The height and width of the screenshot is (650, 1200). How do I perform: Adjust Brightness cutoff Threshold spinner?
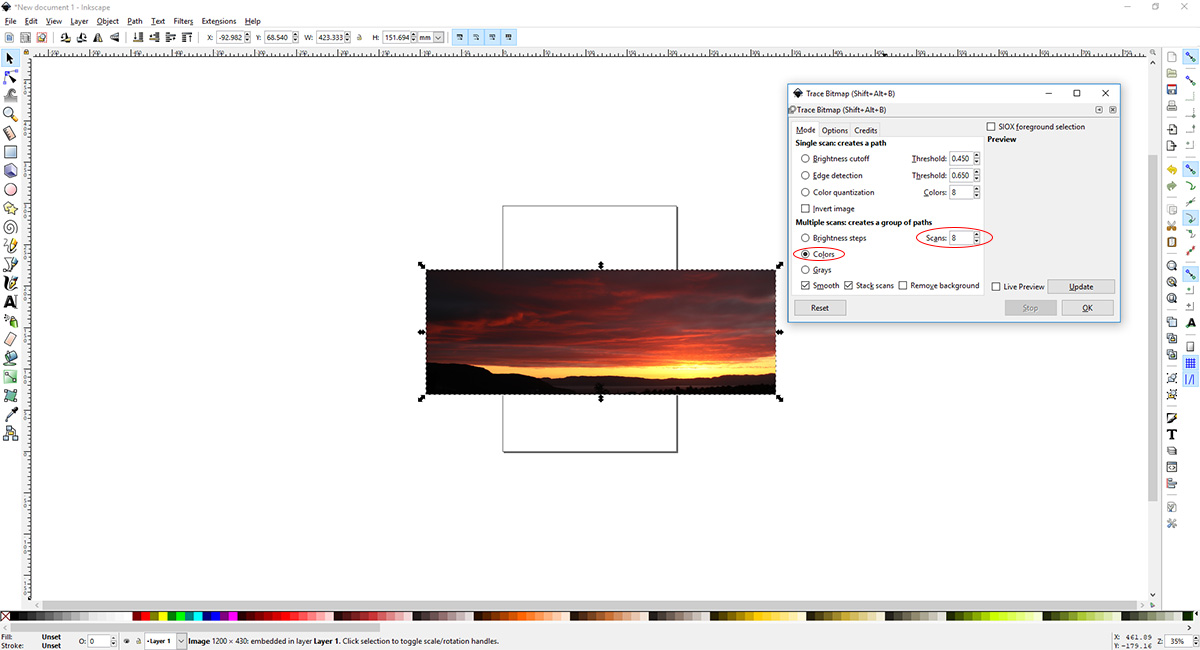tap(976, 159)
